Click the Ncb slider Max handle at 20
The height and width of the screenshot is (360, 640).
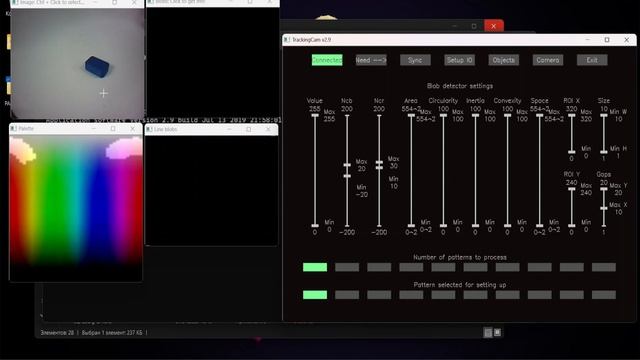pyautogui.click(x=347, y=165)
